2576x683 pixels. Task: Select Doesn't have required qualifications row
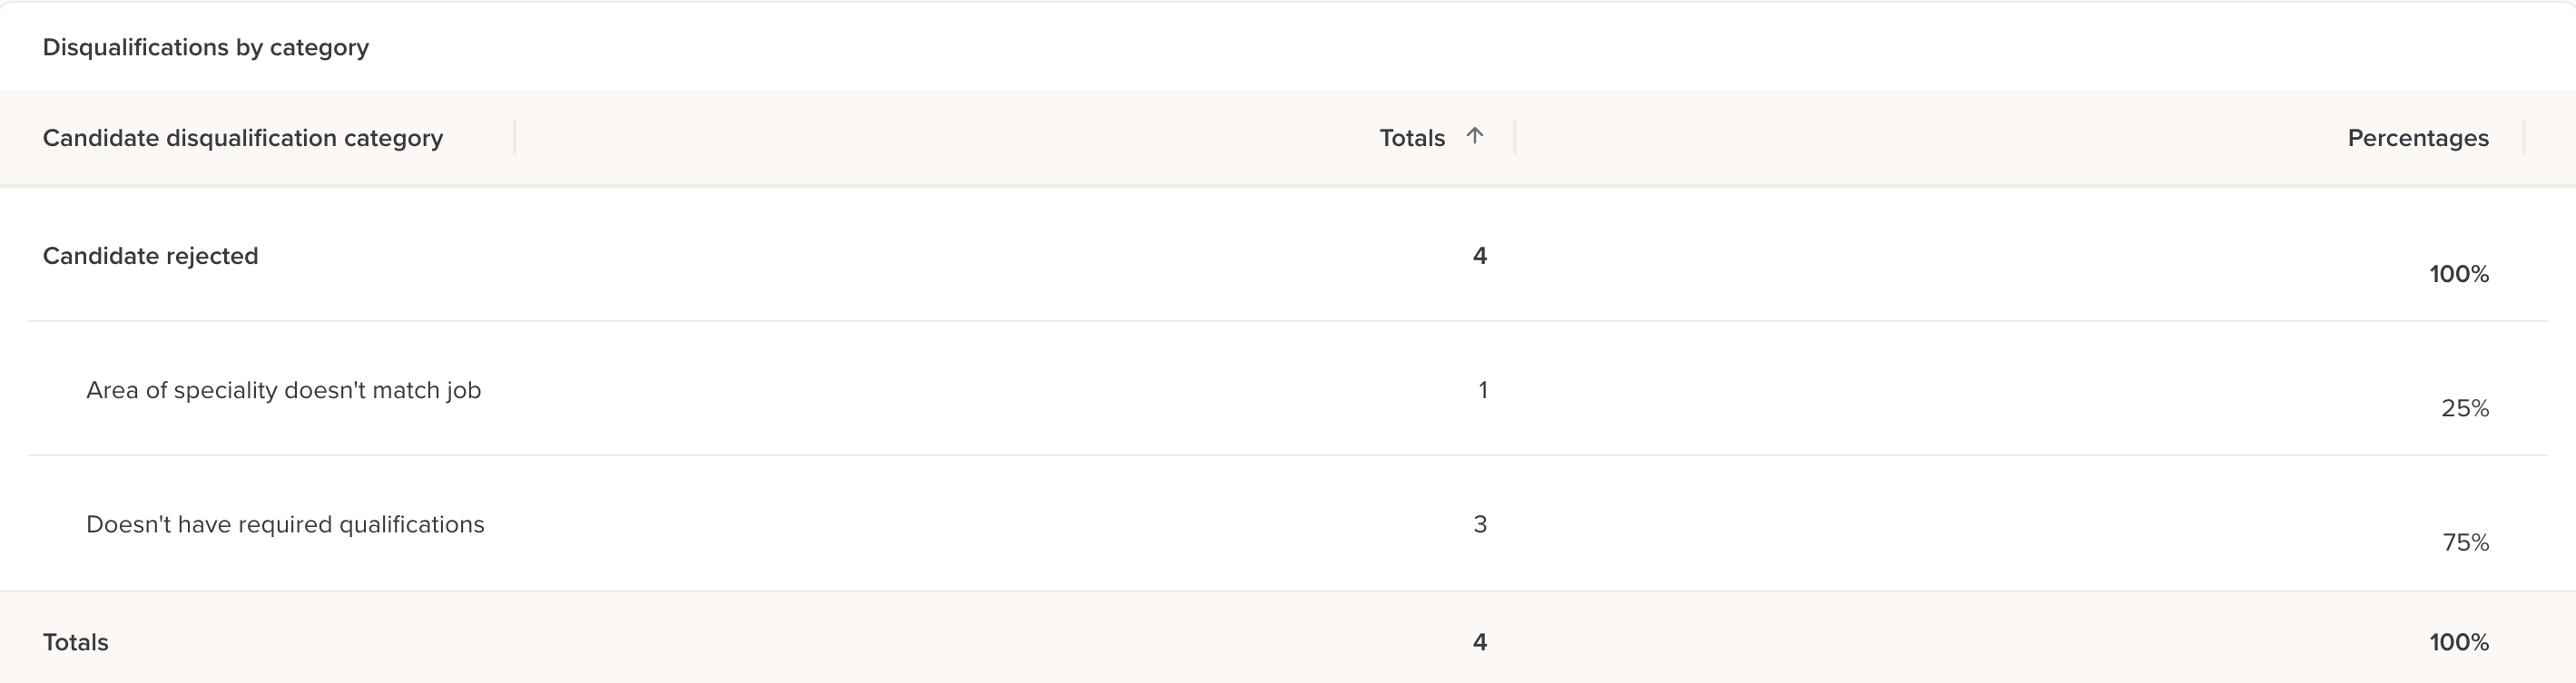[285, 524]
